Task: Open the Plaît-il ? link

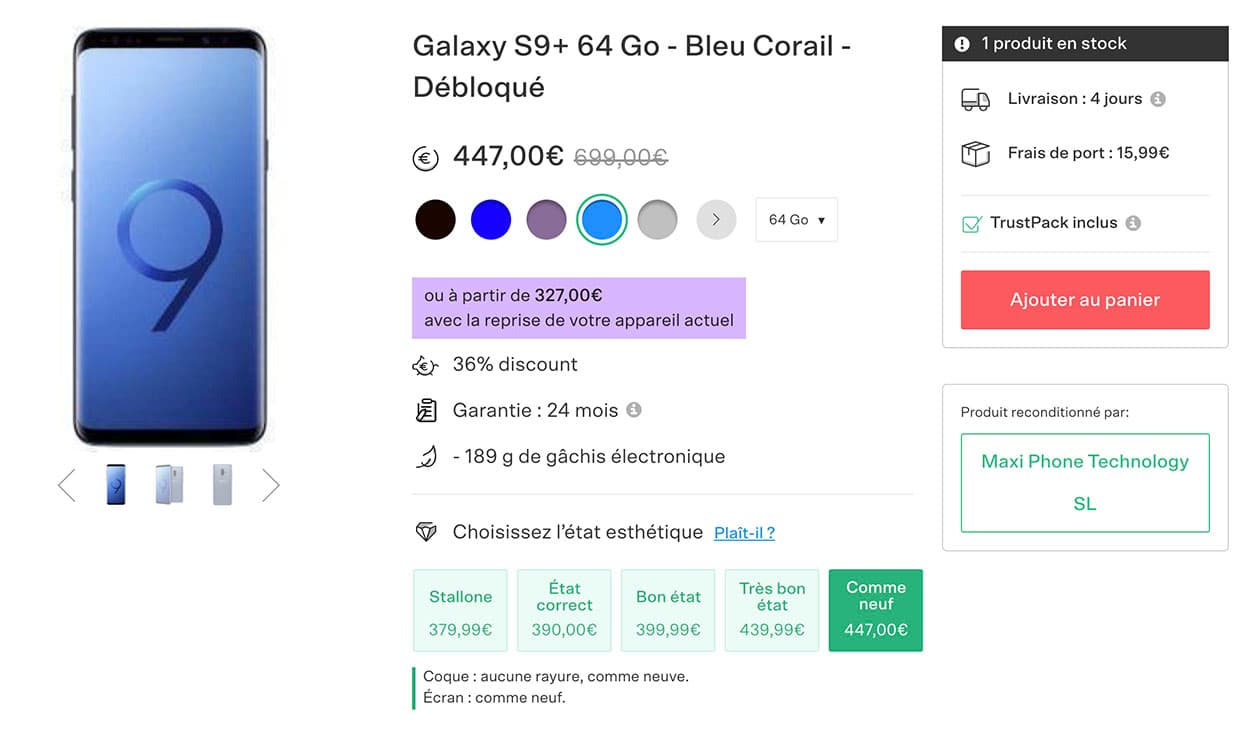Action: (744, 533)
